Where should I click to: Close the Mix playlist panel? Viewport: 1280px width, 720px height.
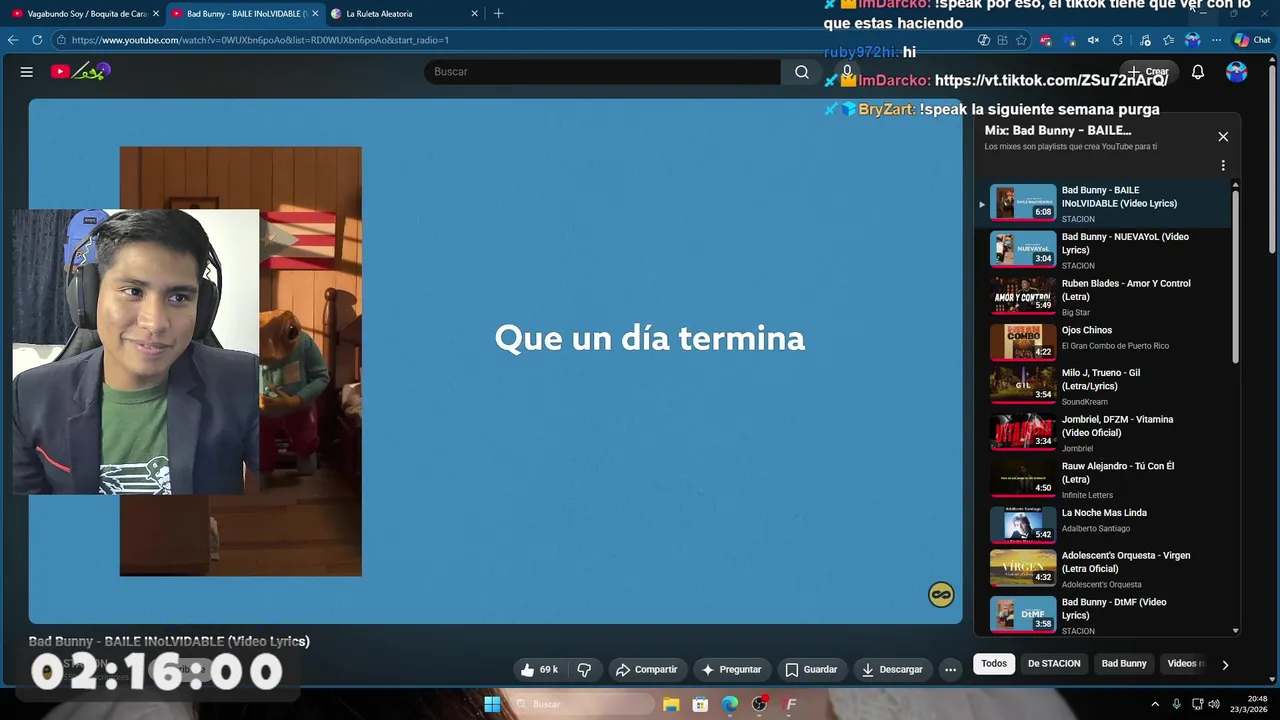[1223, 137]
